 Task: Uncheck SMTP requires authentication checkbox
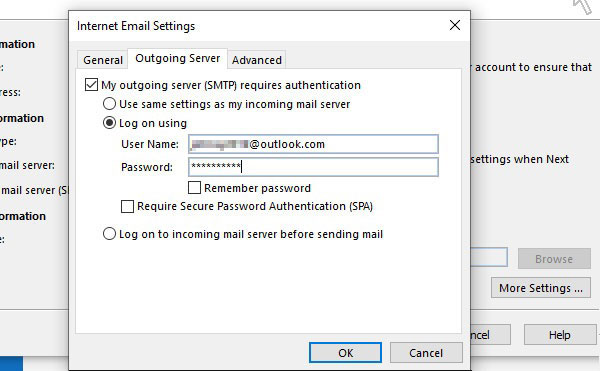91,85
